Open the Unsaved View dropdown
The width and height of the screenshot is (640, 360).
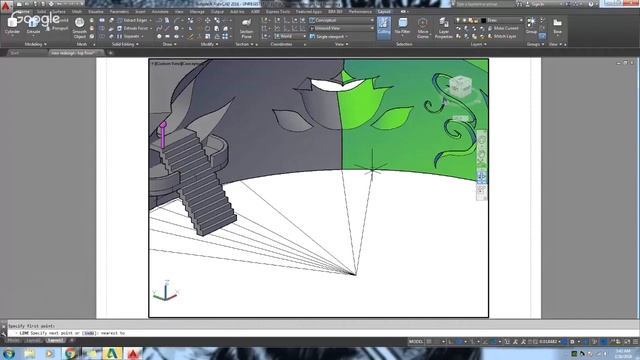[x=342, y=28]
